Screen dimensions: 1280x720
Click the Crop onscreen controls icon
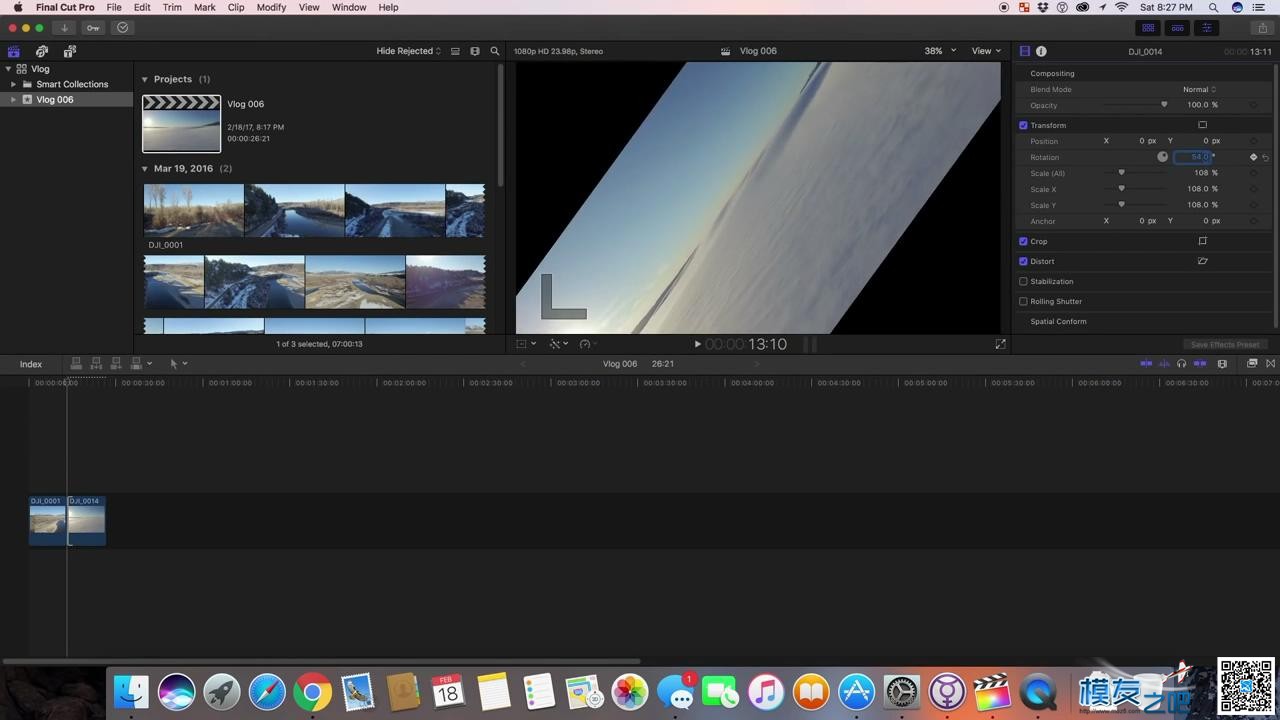tap(1202, 241)
